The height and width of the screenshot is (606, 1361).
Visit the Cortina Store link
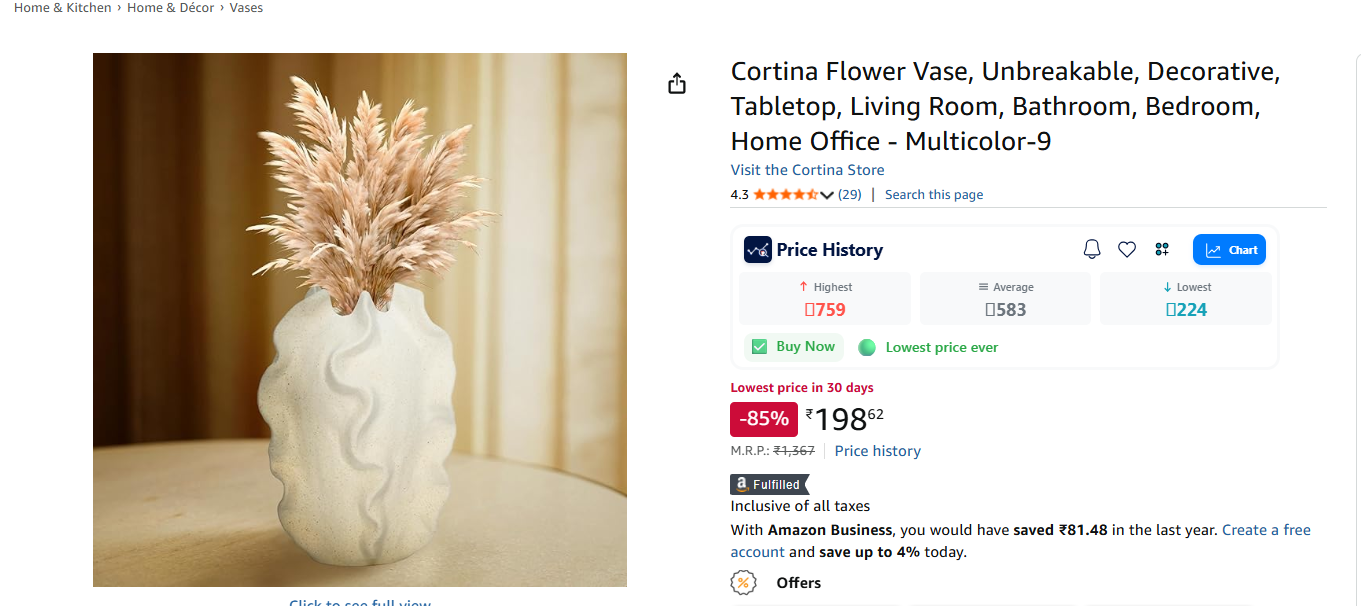coord(807,170)
